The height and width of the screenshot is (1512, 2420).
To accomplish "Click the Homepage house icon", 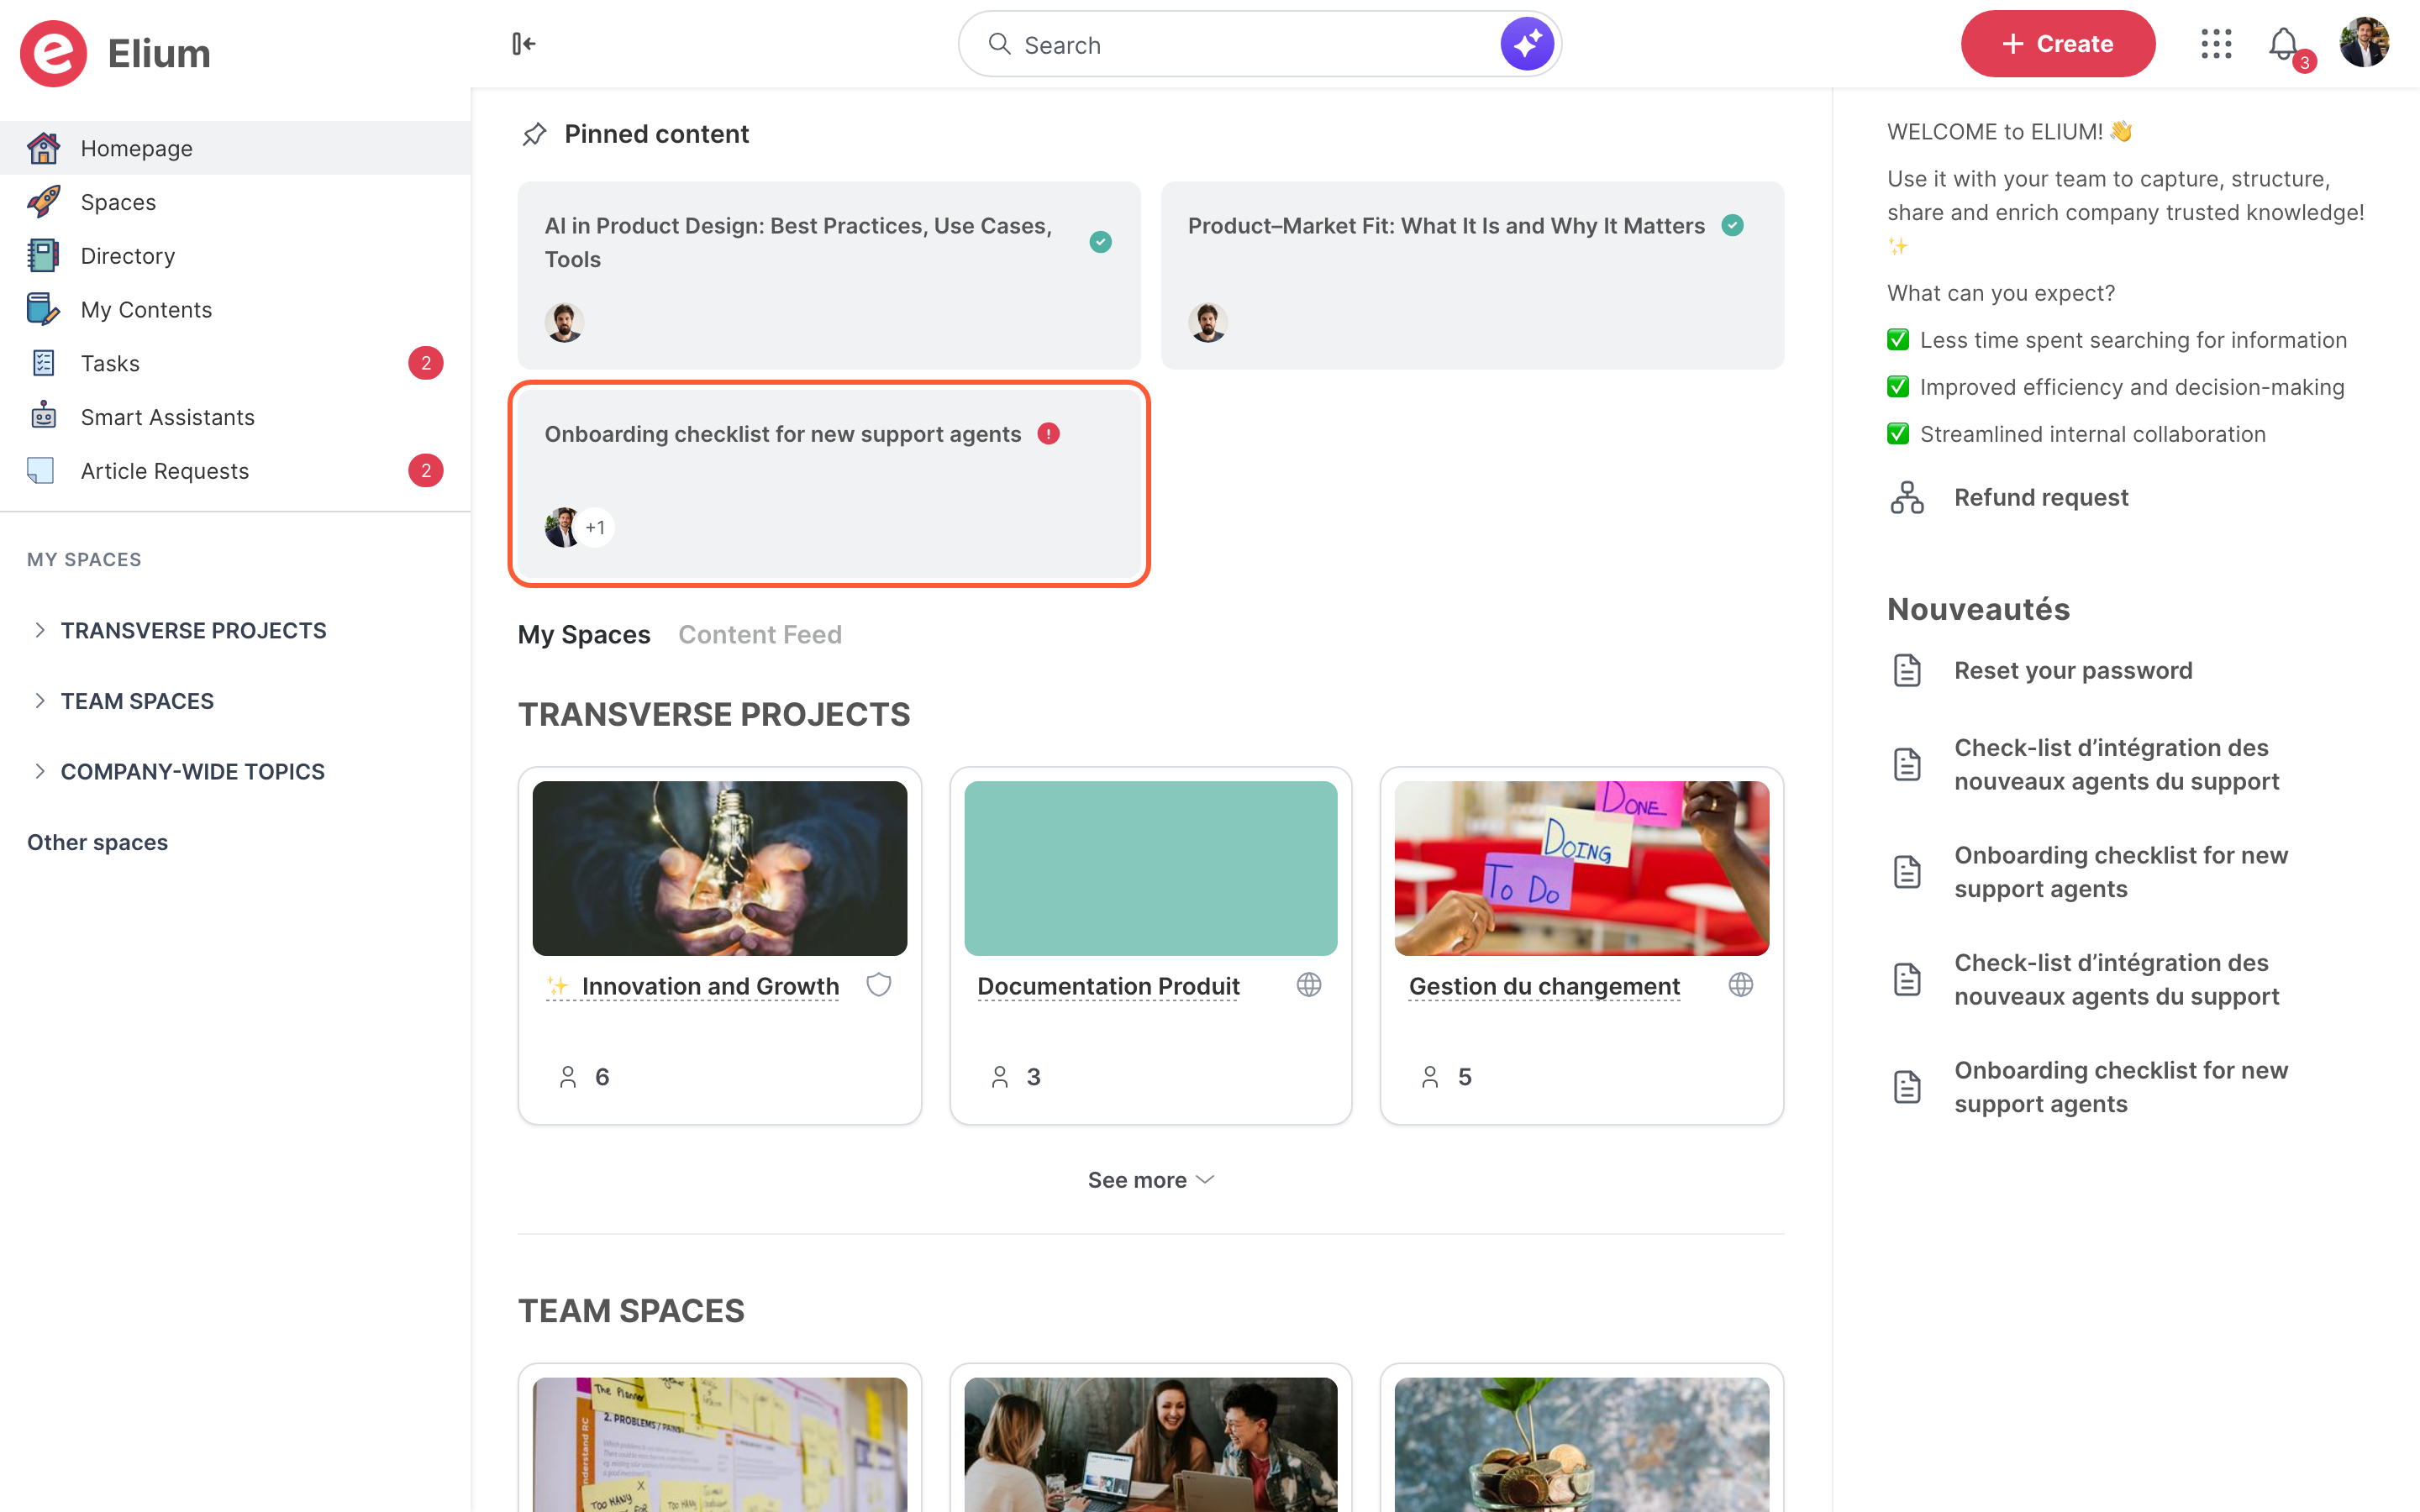I will point(43,148).
